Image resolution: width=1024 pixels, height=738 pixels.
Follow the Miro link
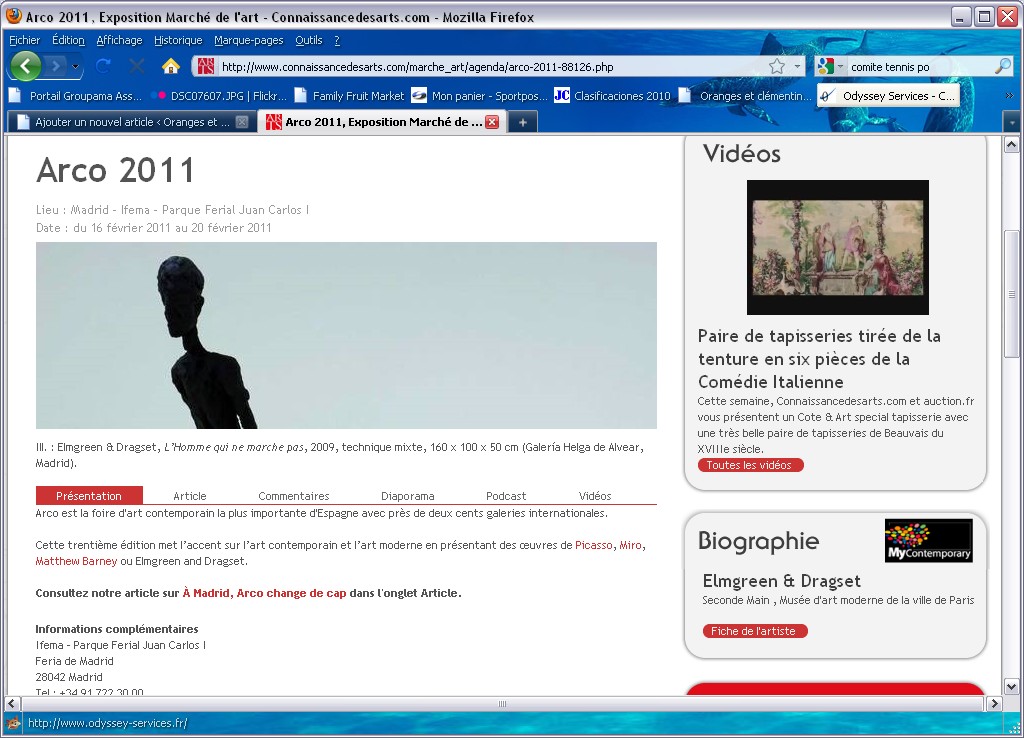[630, 545]
